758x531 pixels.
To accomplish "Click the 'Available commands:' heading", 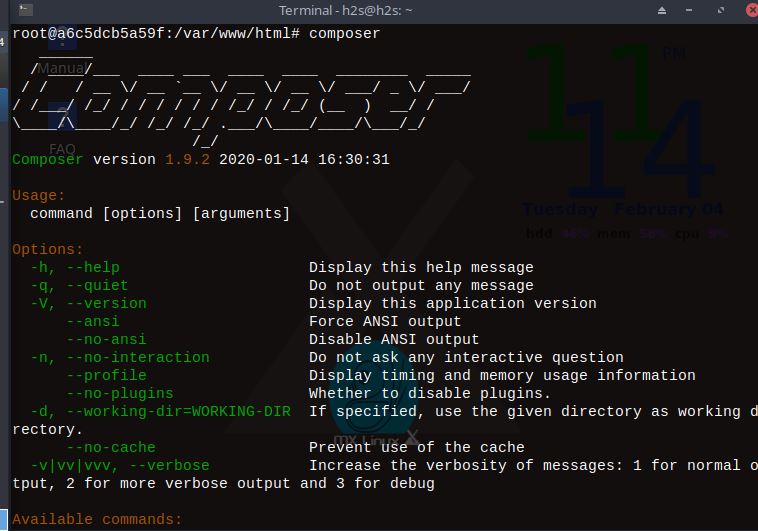I will [97, 519].
